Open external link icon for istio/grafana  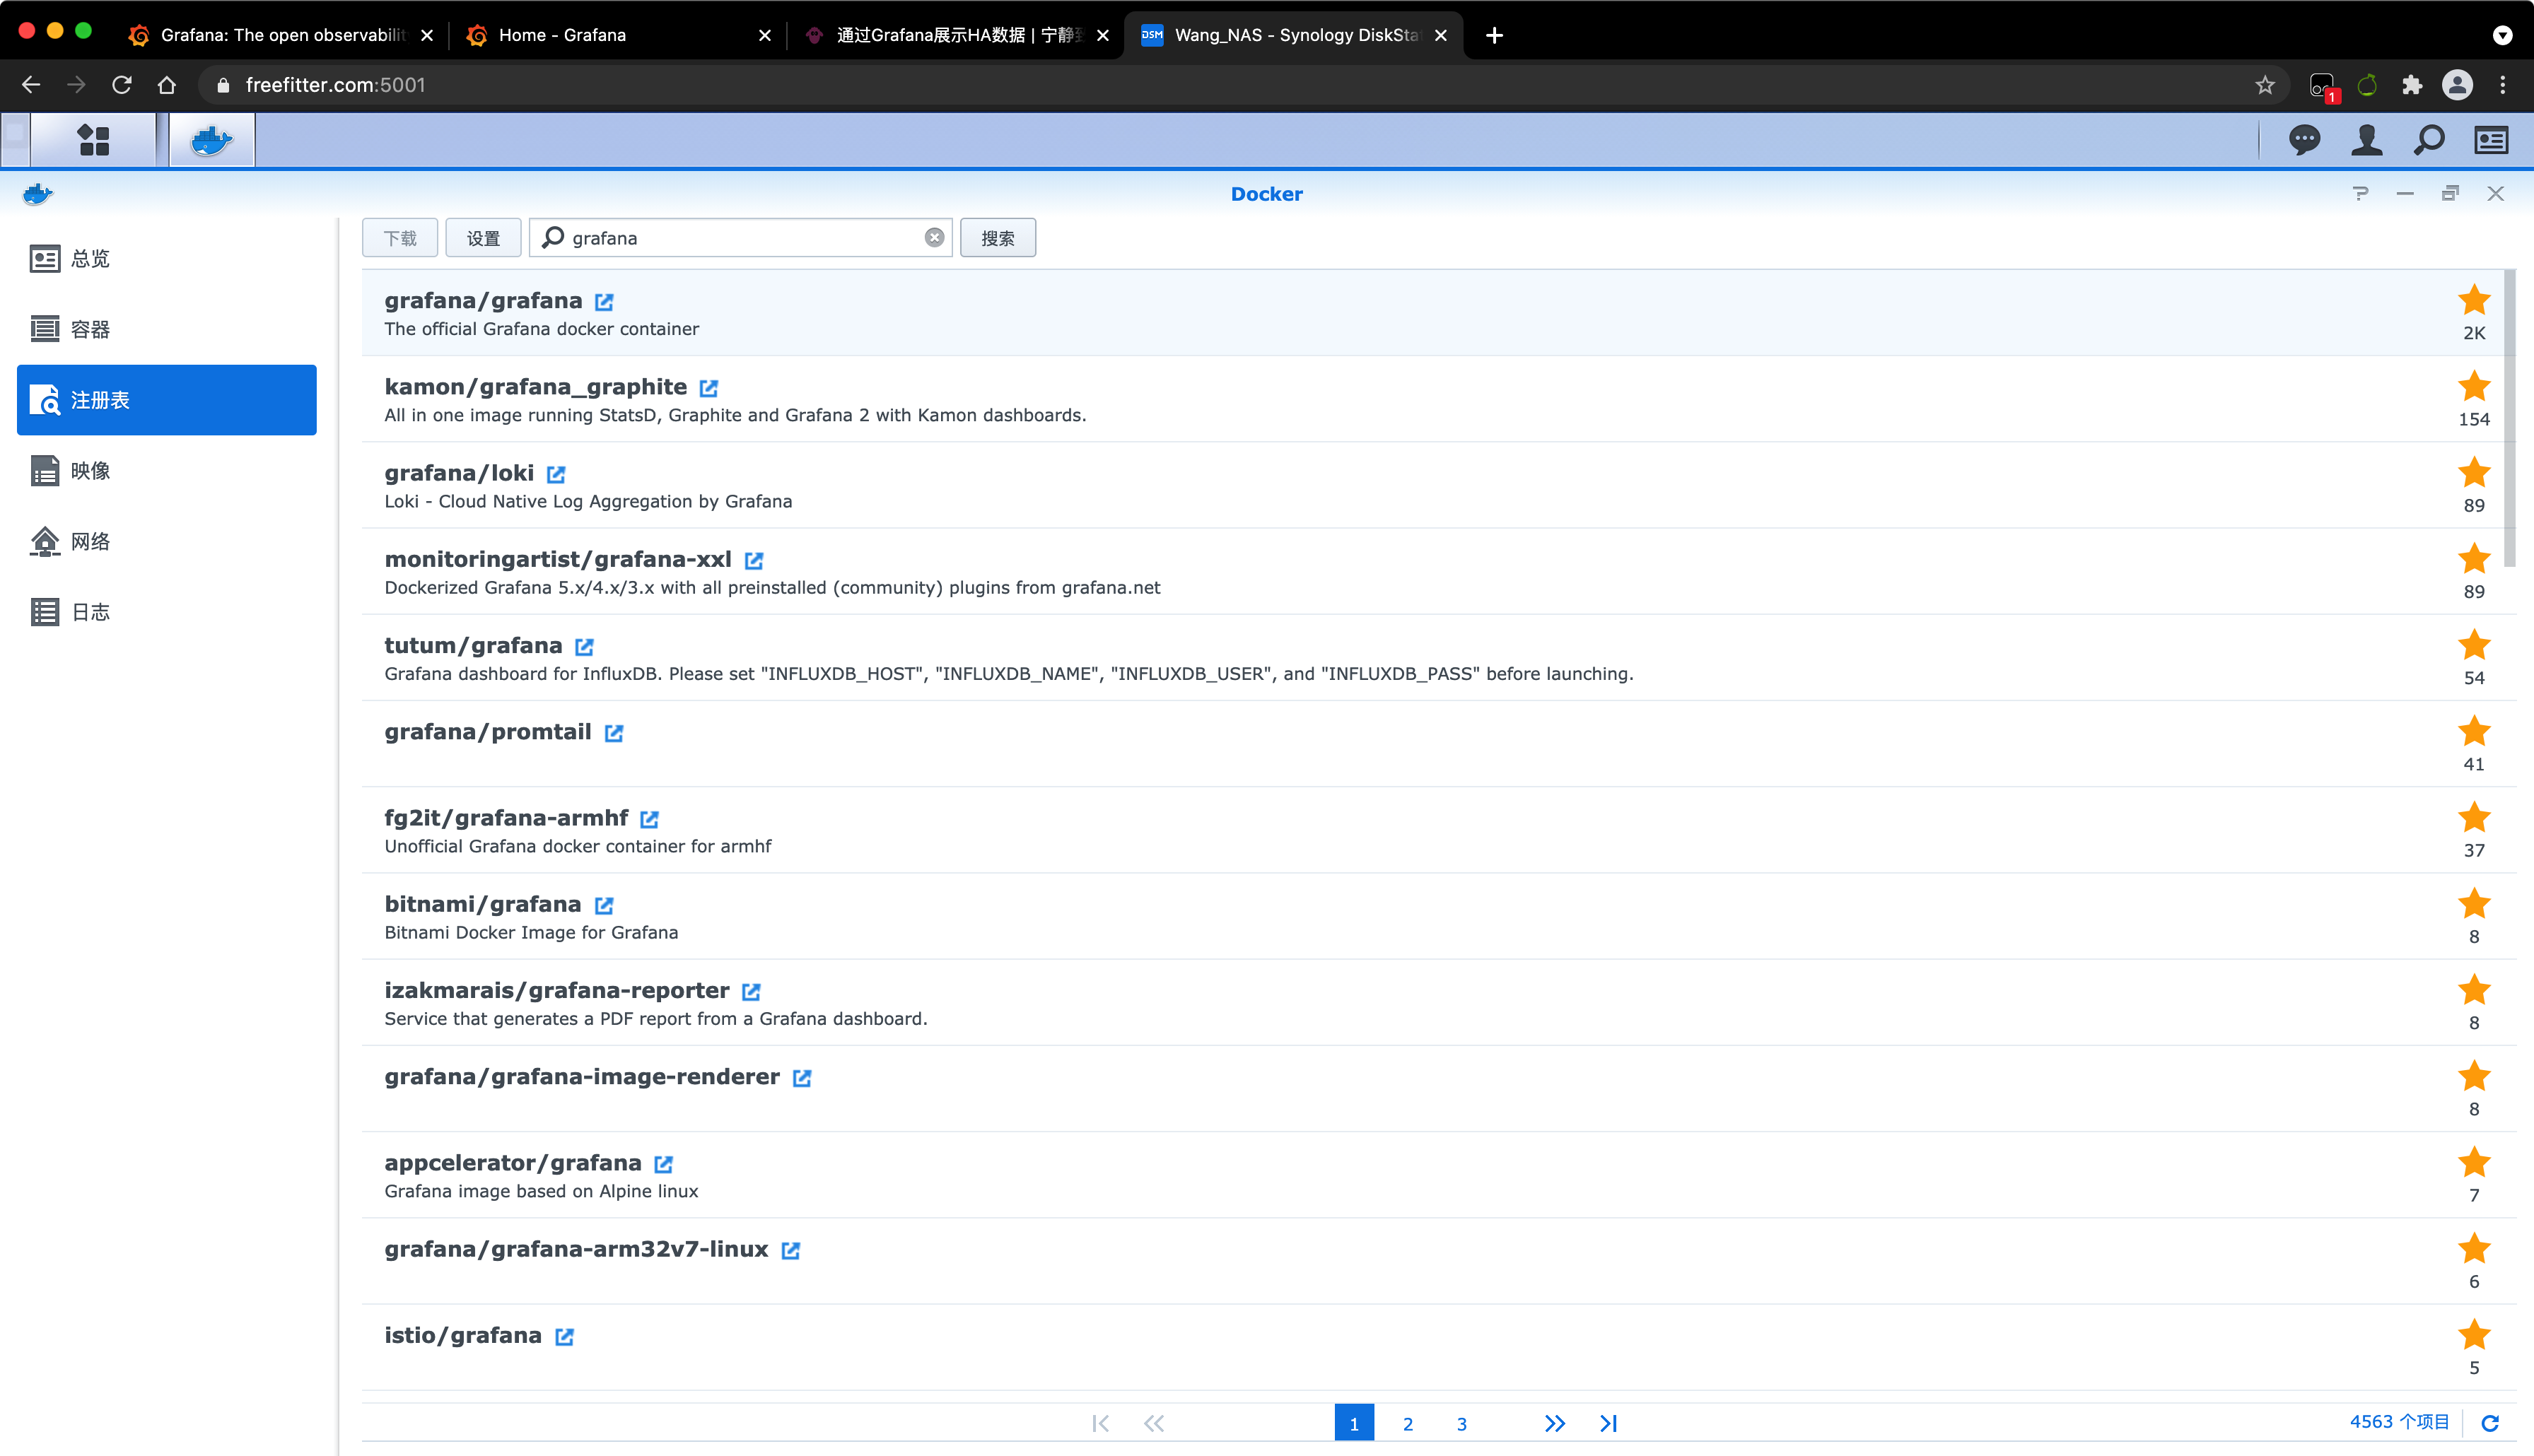[565, 1337]
